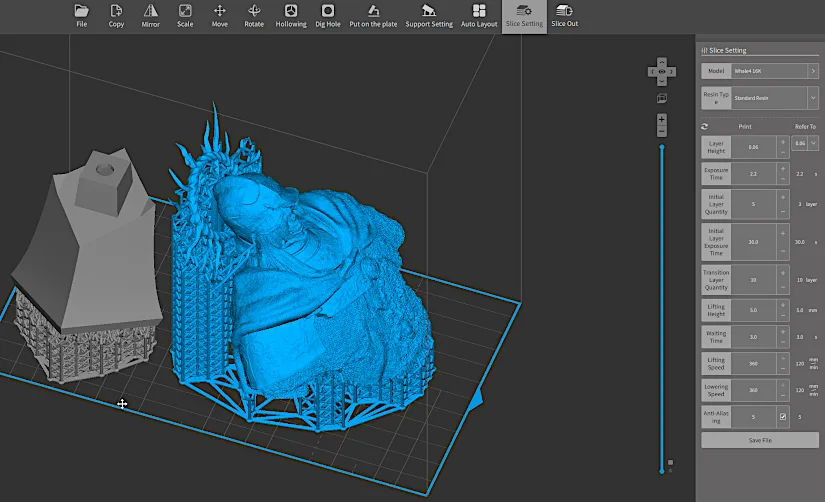Select the gray model on the plate
The width and height of the screenshot is (825, 502).
[x=89, y=263]
